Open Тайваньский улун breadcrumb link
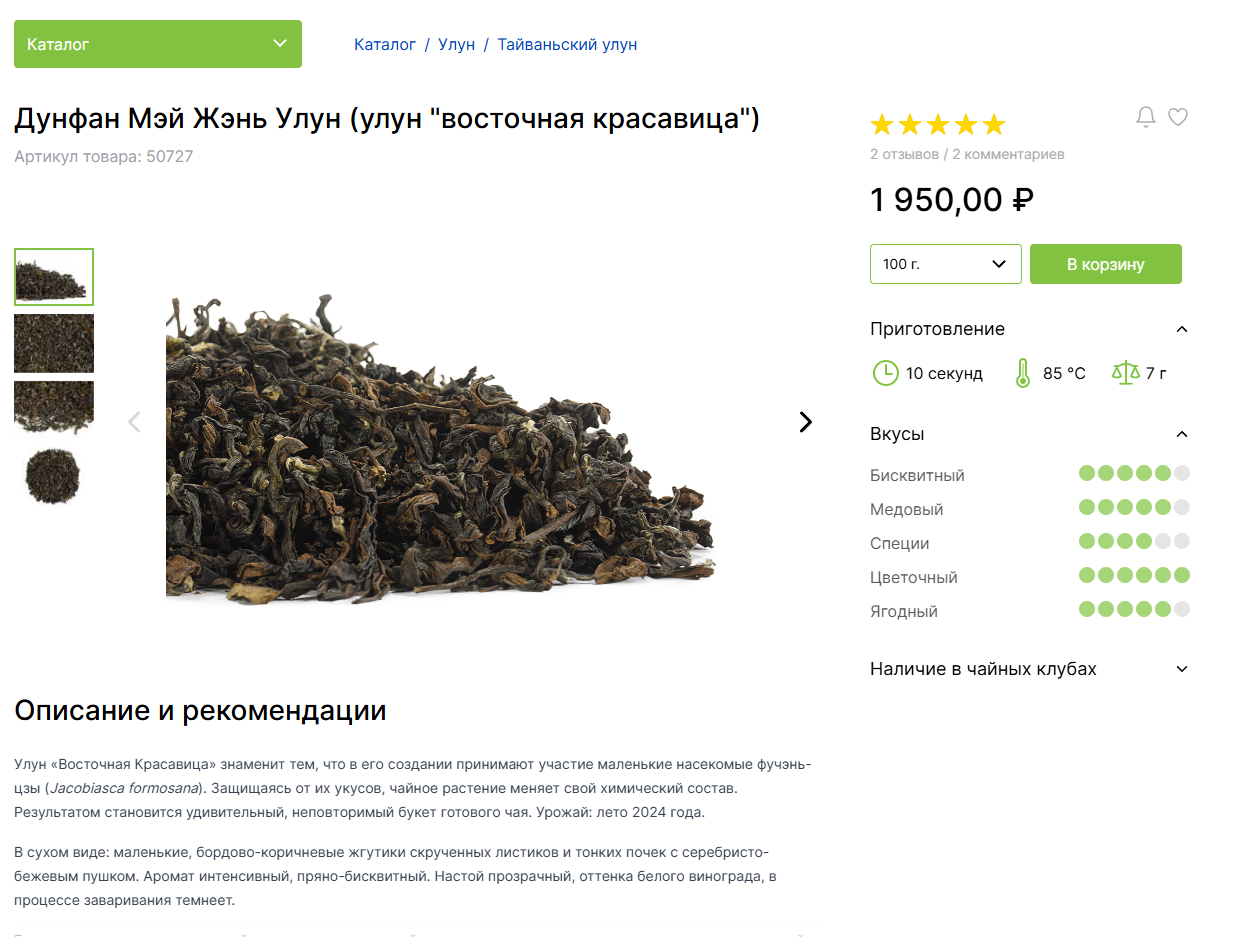This screenshot has width=1234, height=937. tap(567, 45)
